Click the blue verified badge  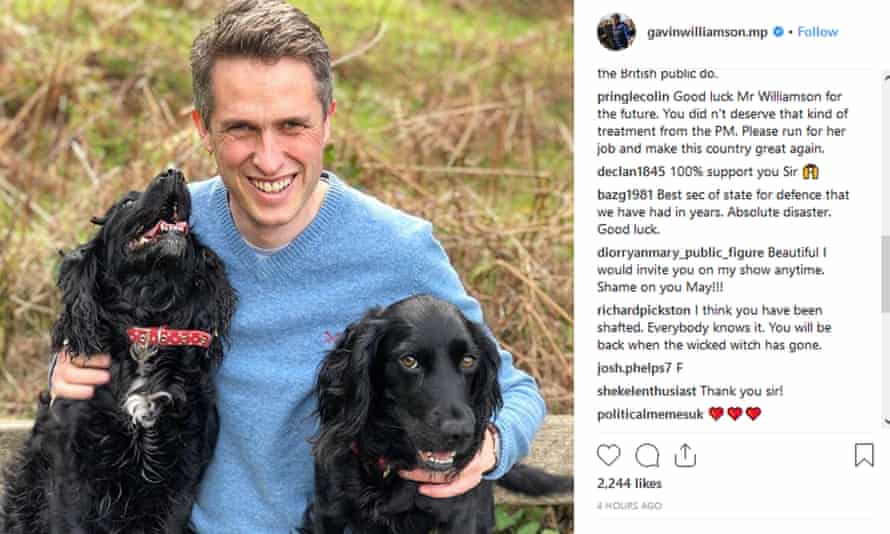click(x=779, y=32)
